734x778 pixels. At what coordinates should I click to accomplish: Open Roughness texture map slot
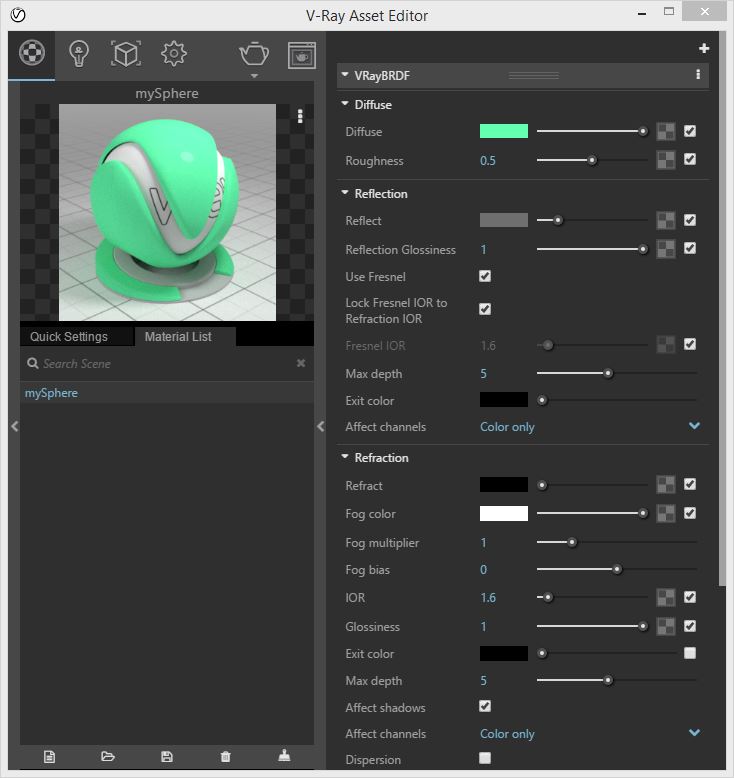666,160
